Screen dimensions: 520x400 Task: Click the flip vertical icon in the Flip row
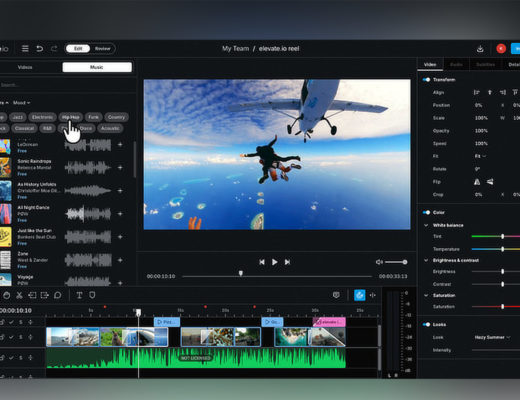pyautogui.click(x=490, y=182)
